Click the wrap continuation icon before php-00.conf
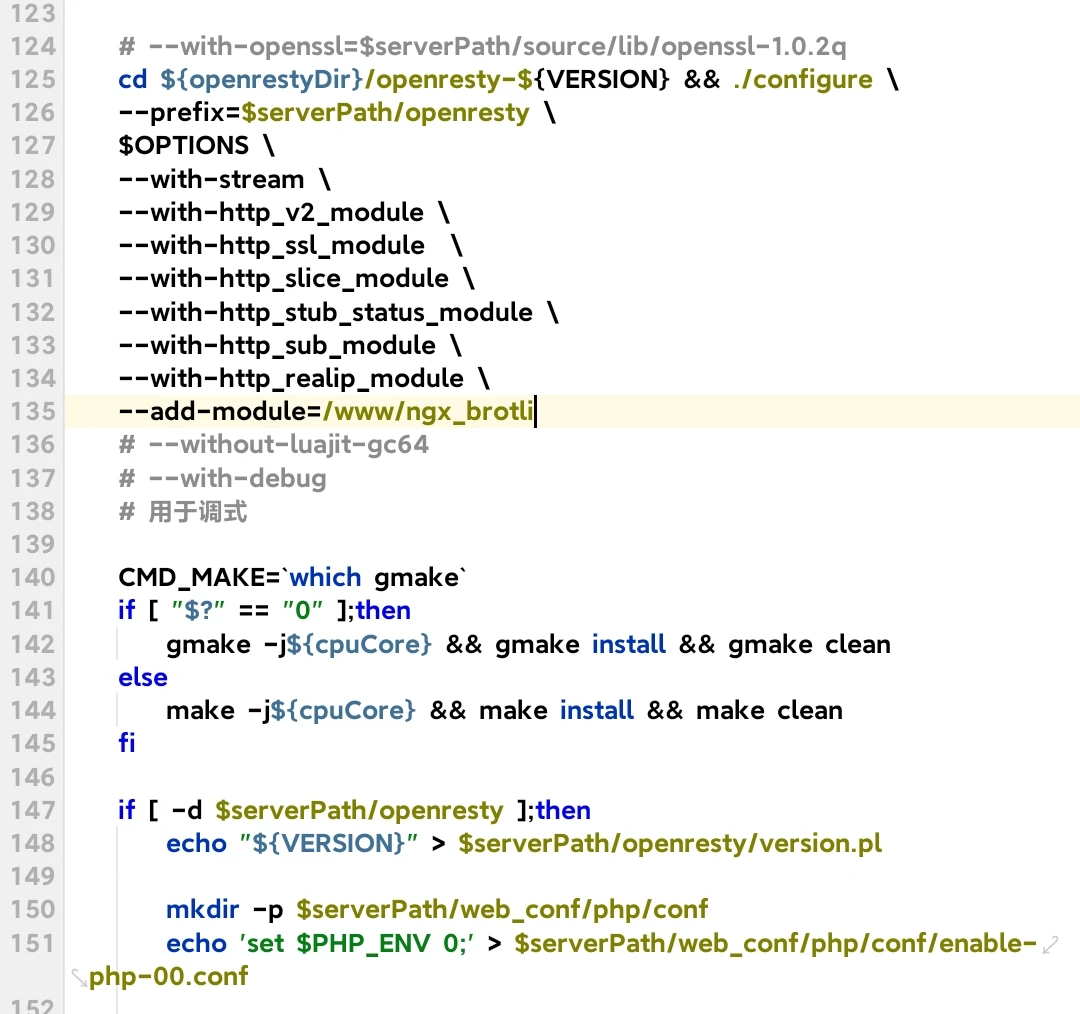The width and height of the screenshot is (1080, 1014). [79, 977]
